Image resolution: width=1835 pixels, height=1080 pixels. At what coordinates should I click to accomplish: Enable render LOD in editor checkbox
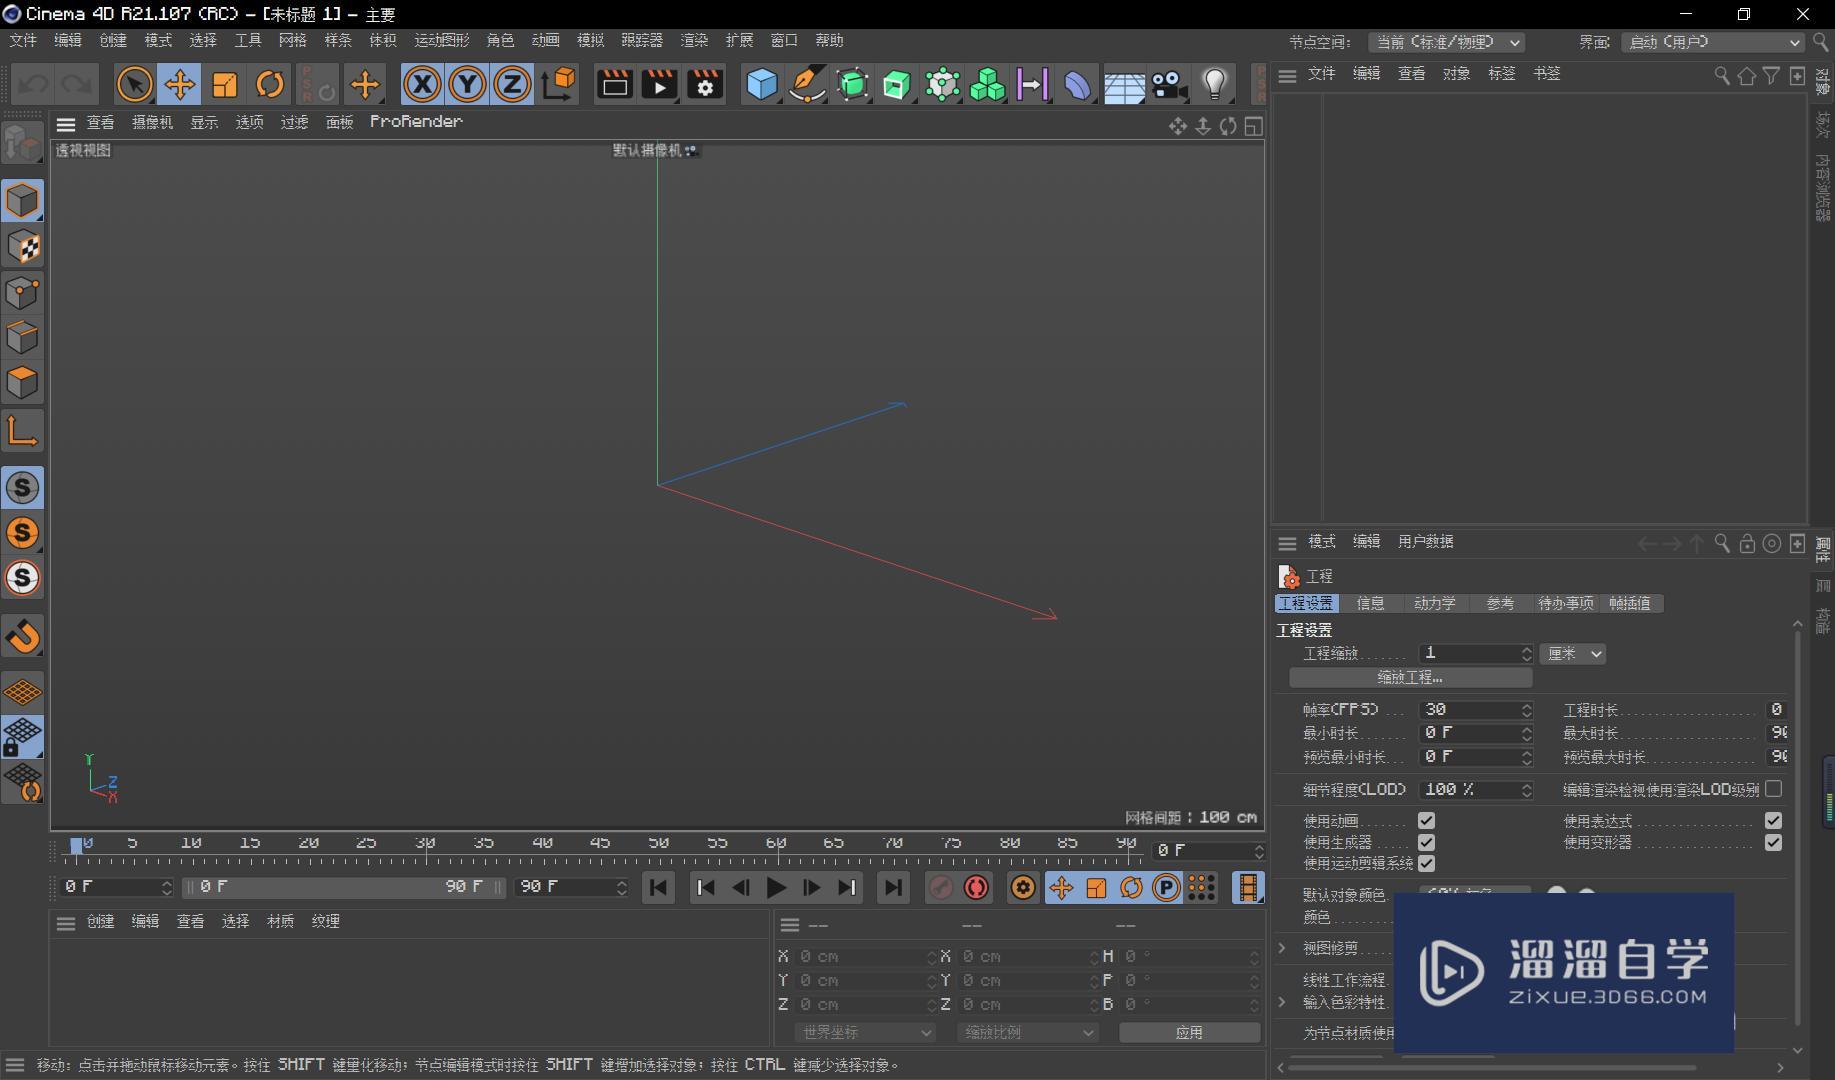click(1773, 789)
